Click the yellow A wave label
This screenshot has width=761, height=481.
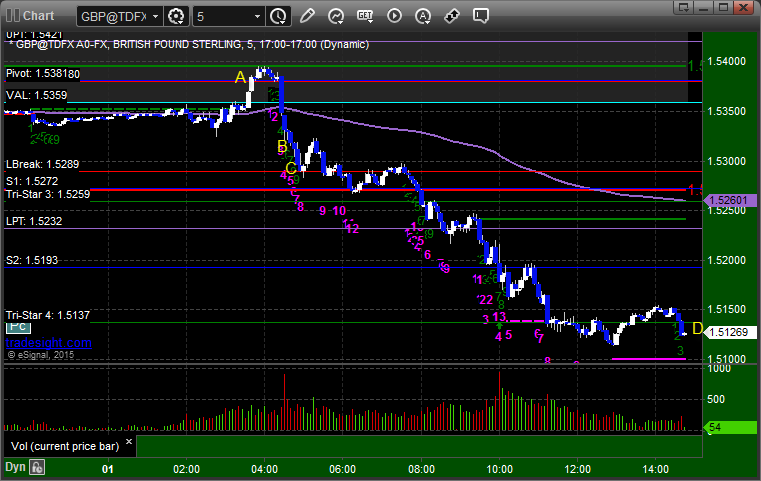240,77
